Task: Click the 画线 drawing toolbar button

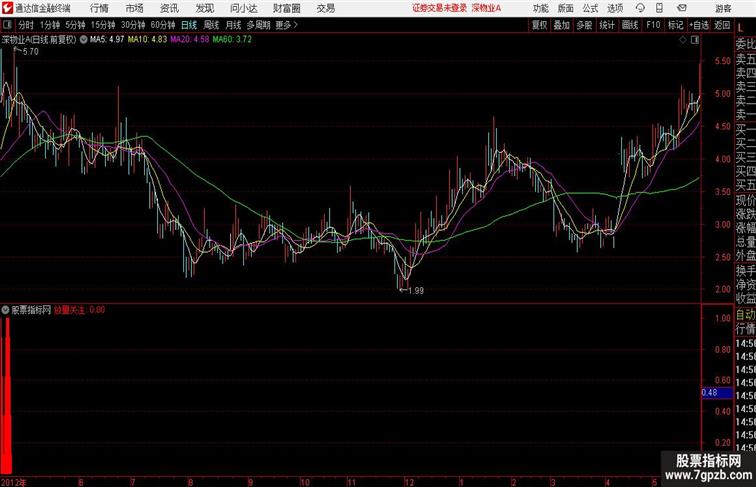Action: [630, 25]
